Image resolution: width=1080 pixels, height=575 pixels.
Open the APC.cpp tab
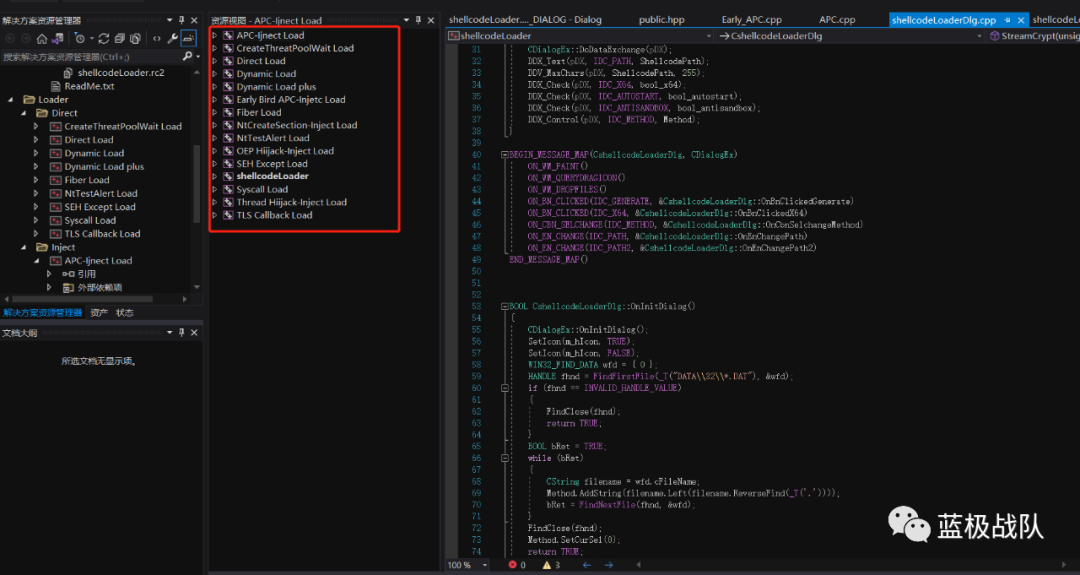(837, 20)
